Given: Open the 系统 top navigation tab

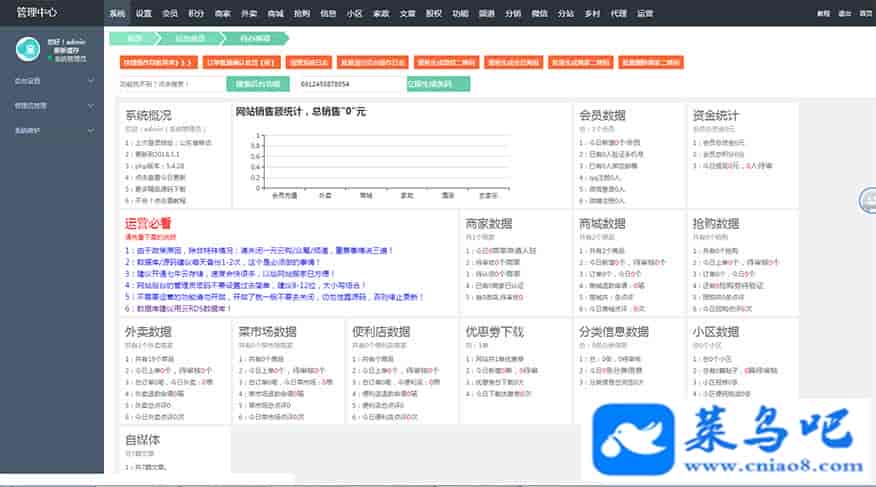Looking at the screenshot, I should pyautogui.click(x=117, y=14).
